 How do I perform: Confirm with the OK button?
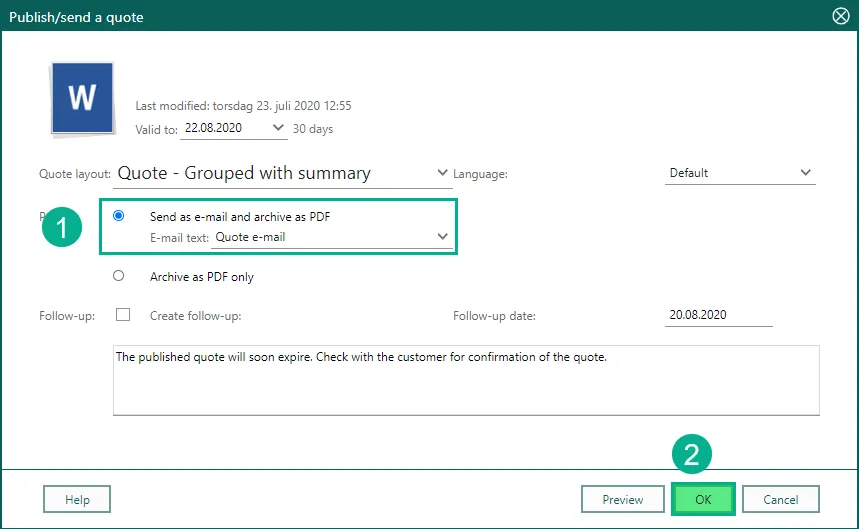[703, 499]
